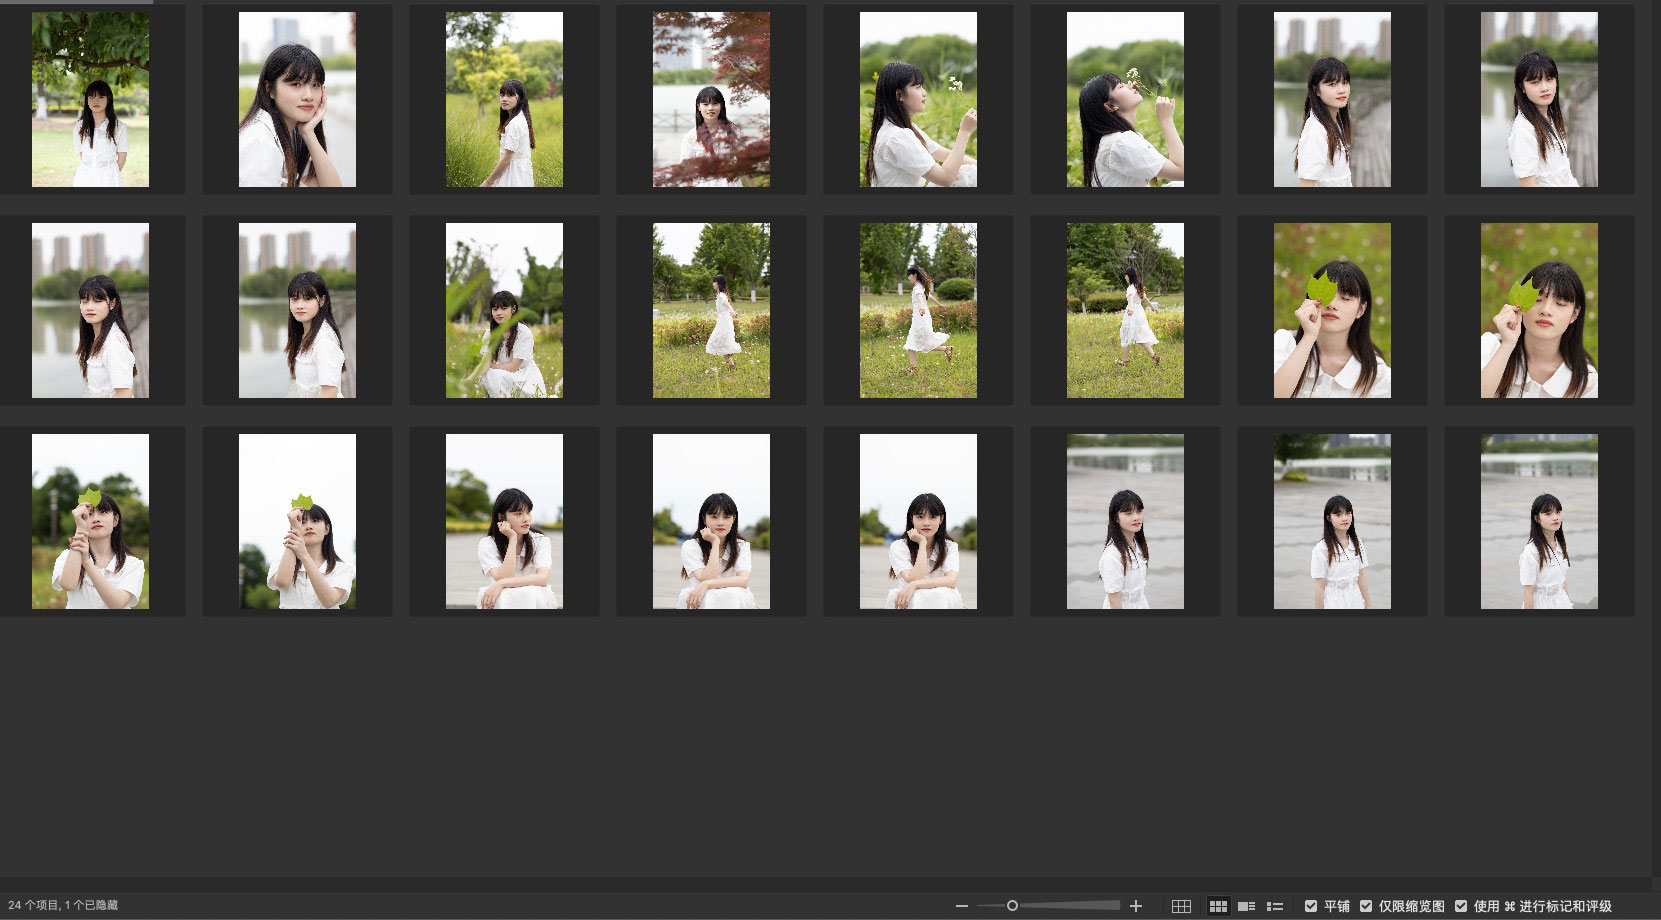Viewport: 1661px width, 920px height.
Task: Toggle the lock thumbnail grid icon
Action: [1181, 906]
